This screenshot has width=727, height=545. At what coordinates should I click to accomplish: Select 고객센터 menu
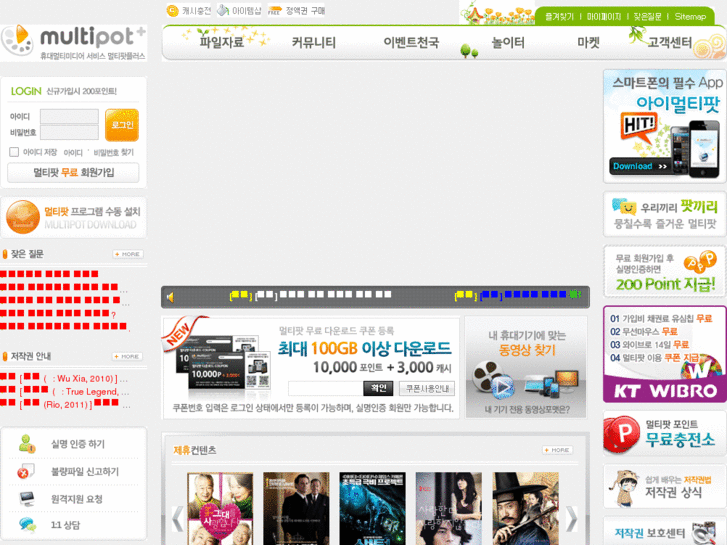(x=669, y=42)
